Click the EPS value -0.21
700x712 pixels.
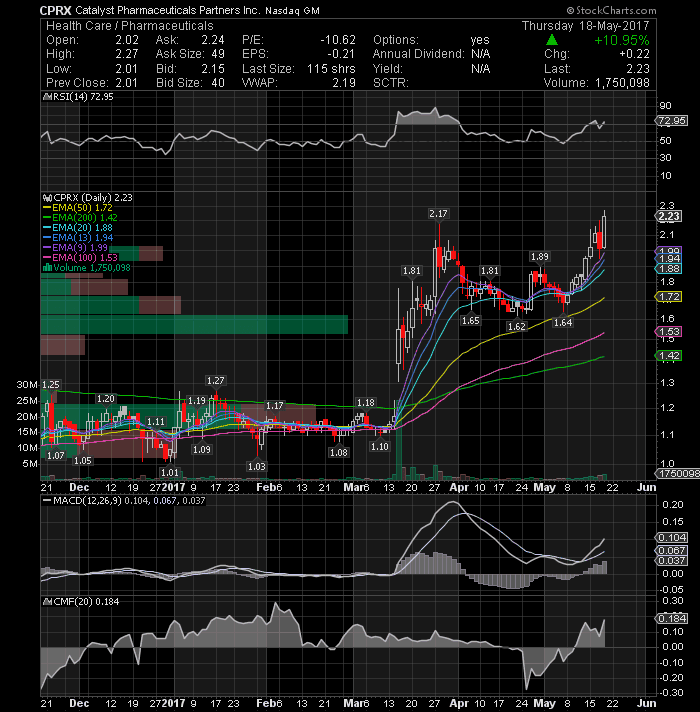pos(341,54)
